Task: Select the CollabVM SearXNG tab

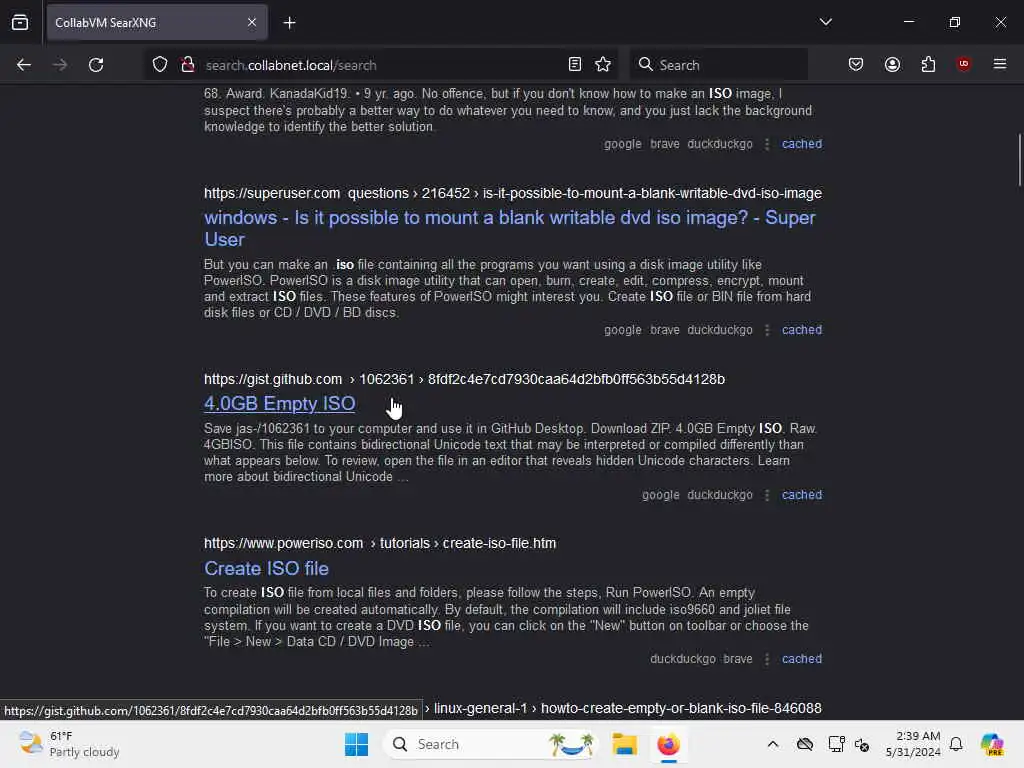Action: (x=157, y=23)
